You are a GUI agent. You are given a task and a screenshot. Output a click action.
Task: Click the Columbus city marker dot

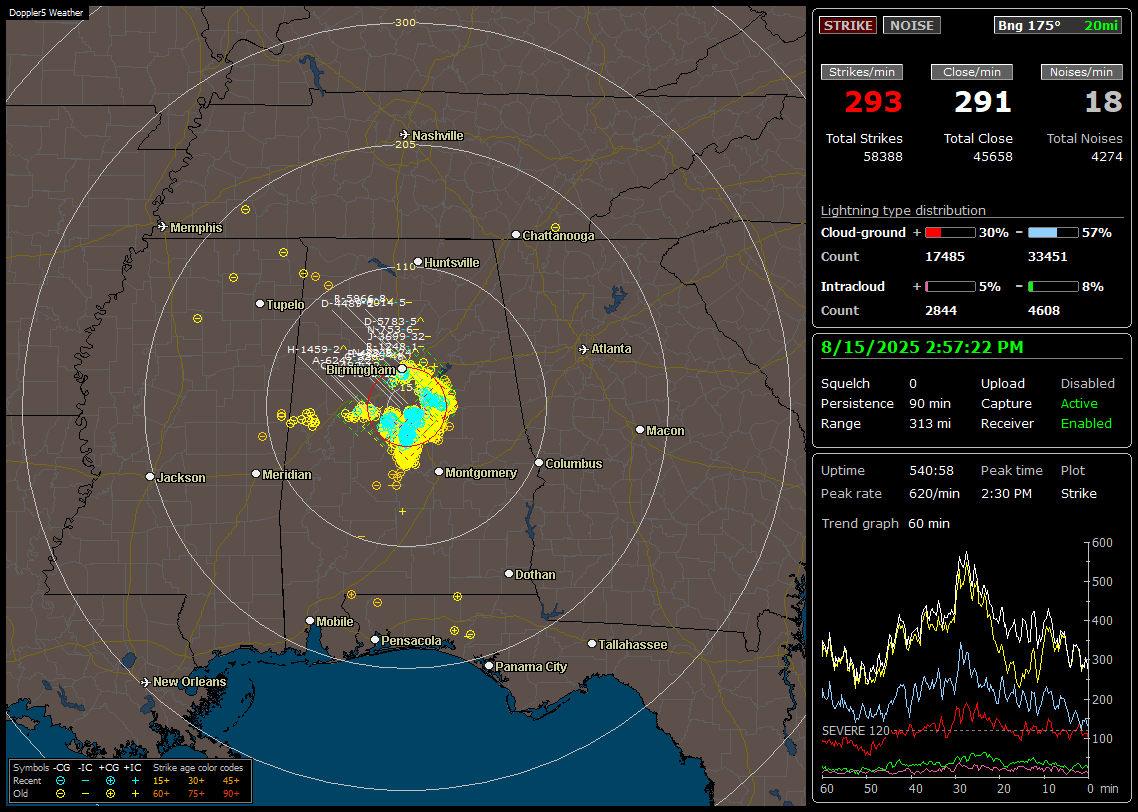(x=539, y=462)
